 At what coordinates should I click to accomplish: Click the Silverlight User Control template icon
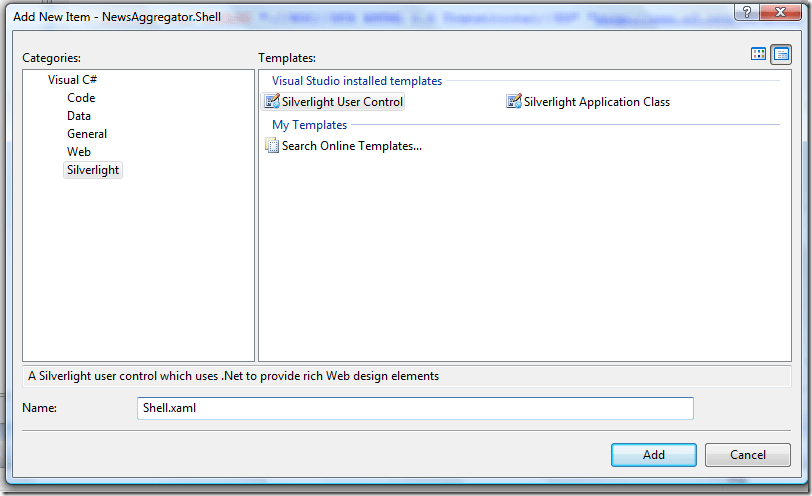pos(272,101)
